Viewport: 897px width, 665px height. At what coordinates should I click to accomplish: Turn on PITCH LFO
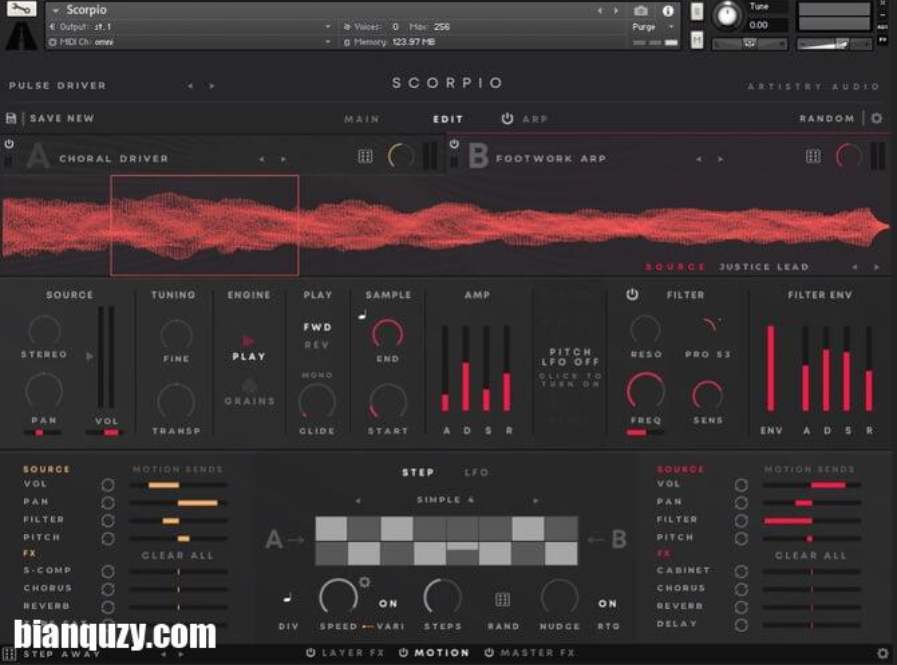[570, 367]
